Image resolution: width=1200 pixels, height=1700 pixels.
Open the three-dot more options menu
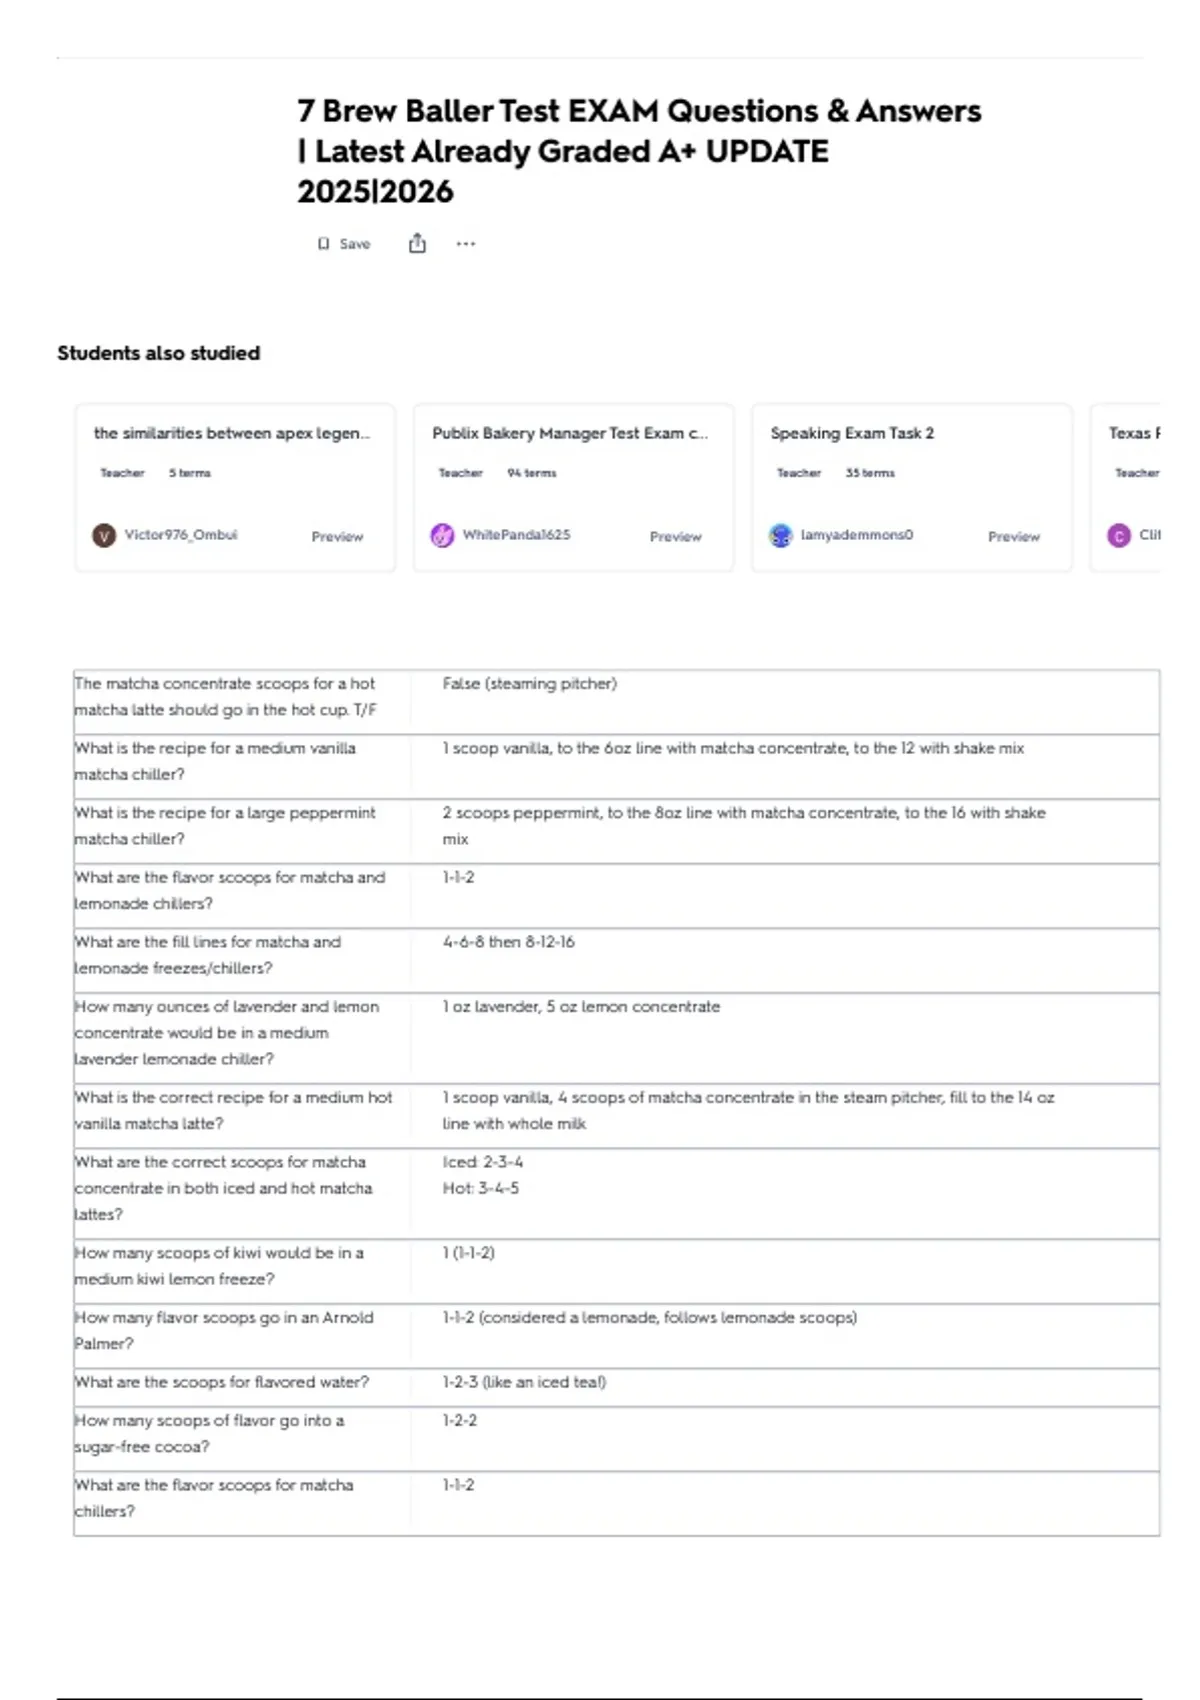pyautogui.click(x=465, y=243)
